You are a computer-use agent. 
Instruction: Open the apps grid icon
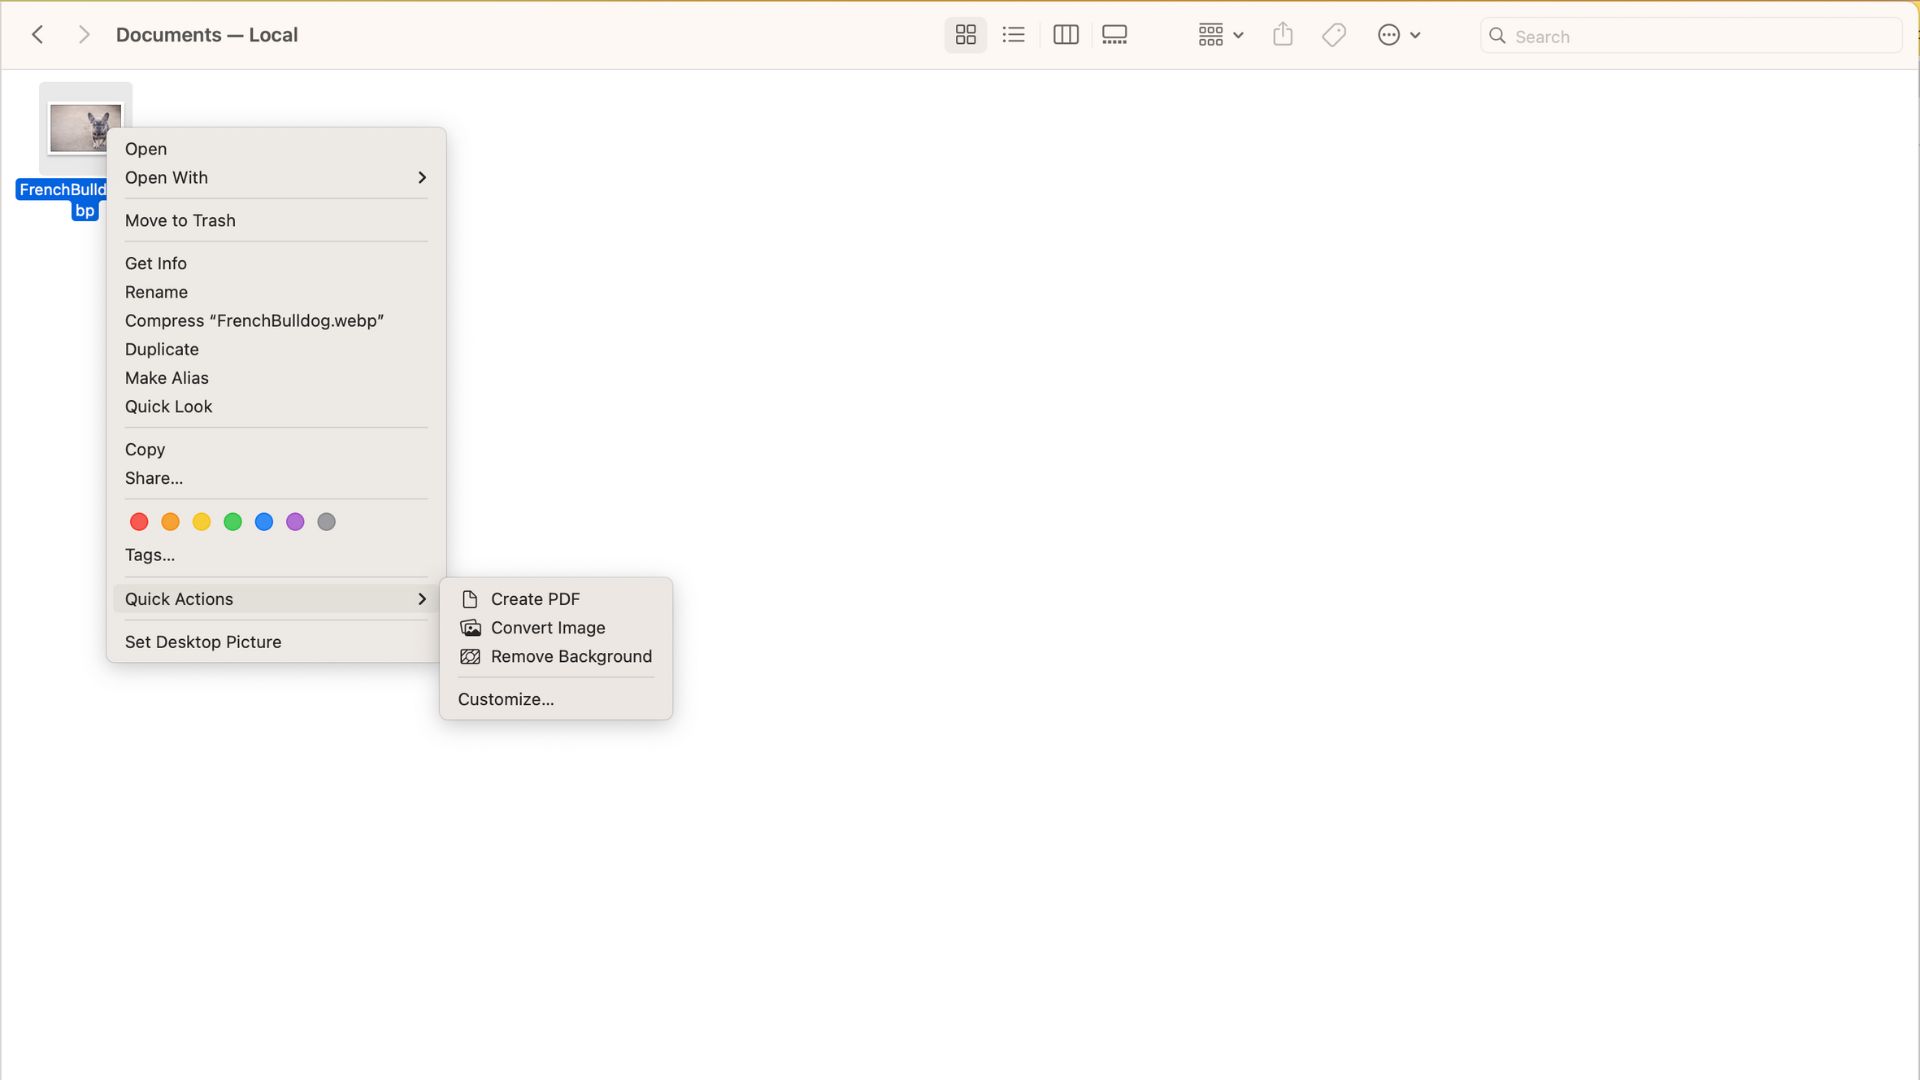[1211, 33]
